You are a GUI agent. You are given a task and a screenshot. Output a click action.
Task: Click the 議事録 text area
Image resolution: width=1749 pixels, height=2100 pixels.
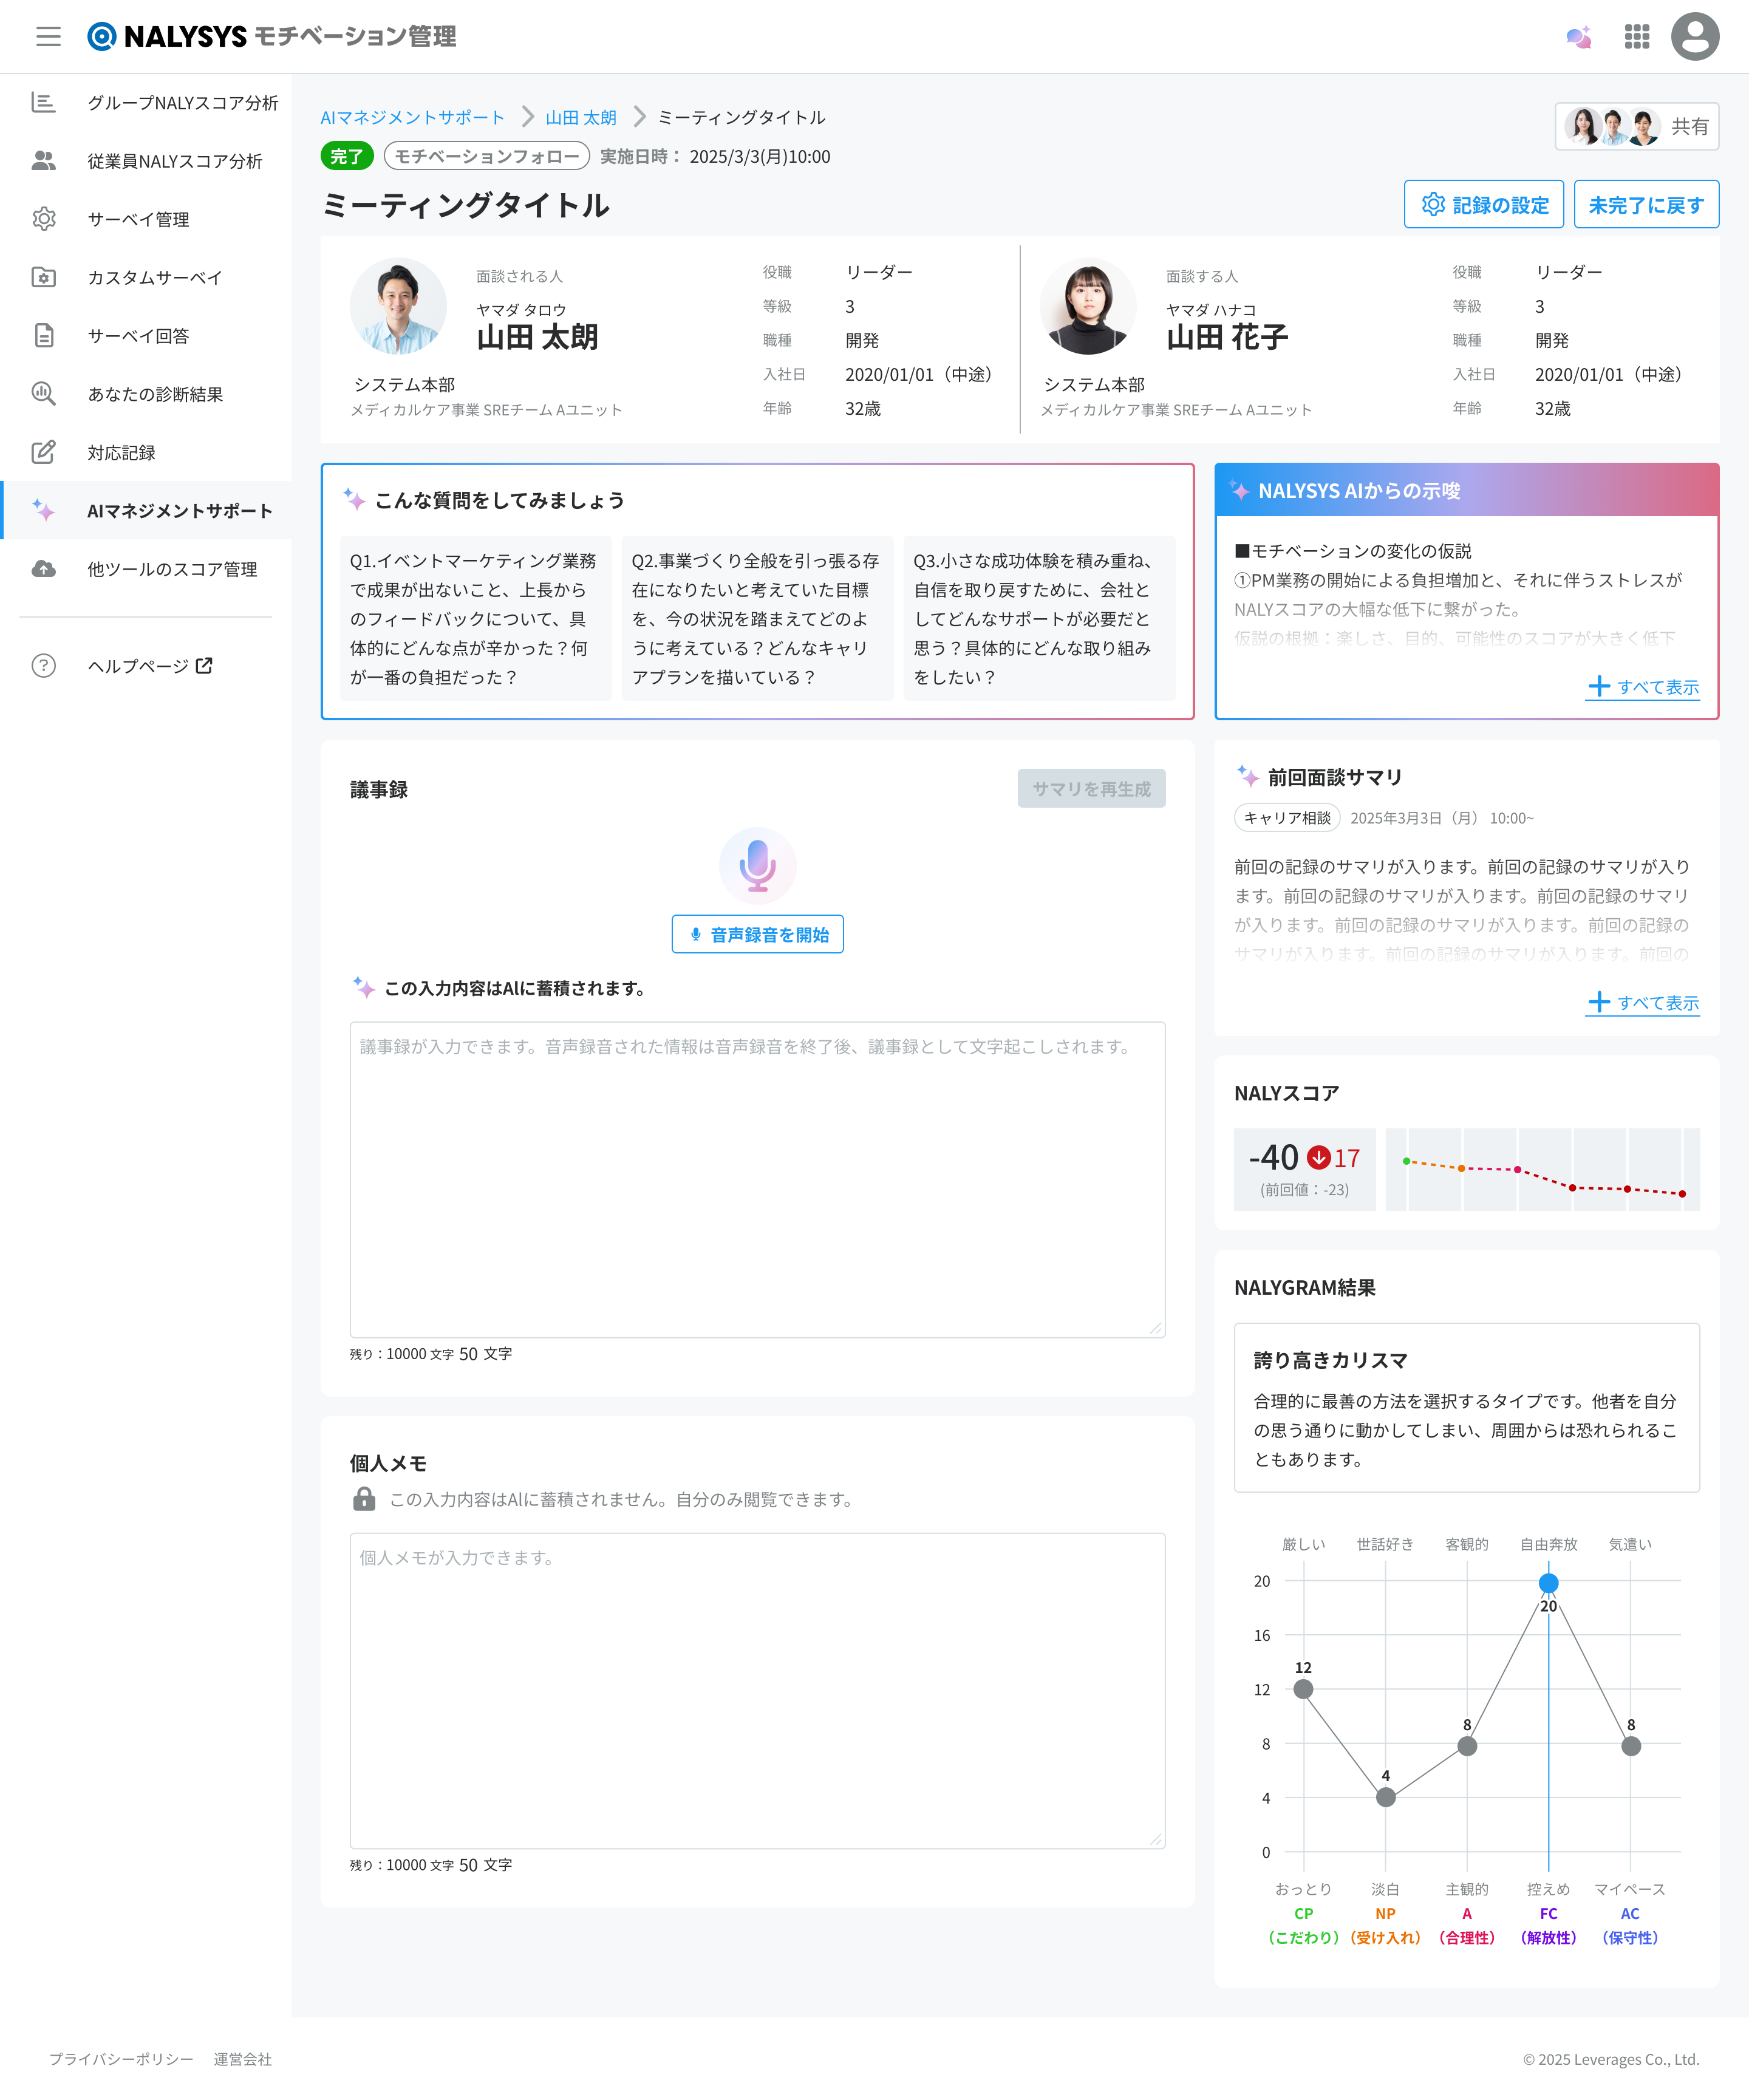(757, 1180)
